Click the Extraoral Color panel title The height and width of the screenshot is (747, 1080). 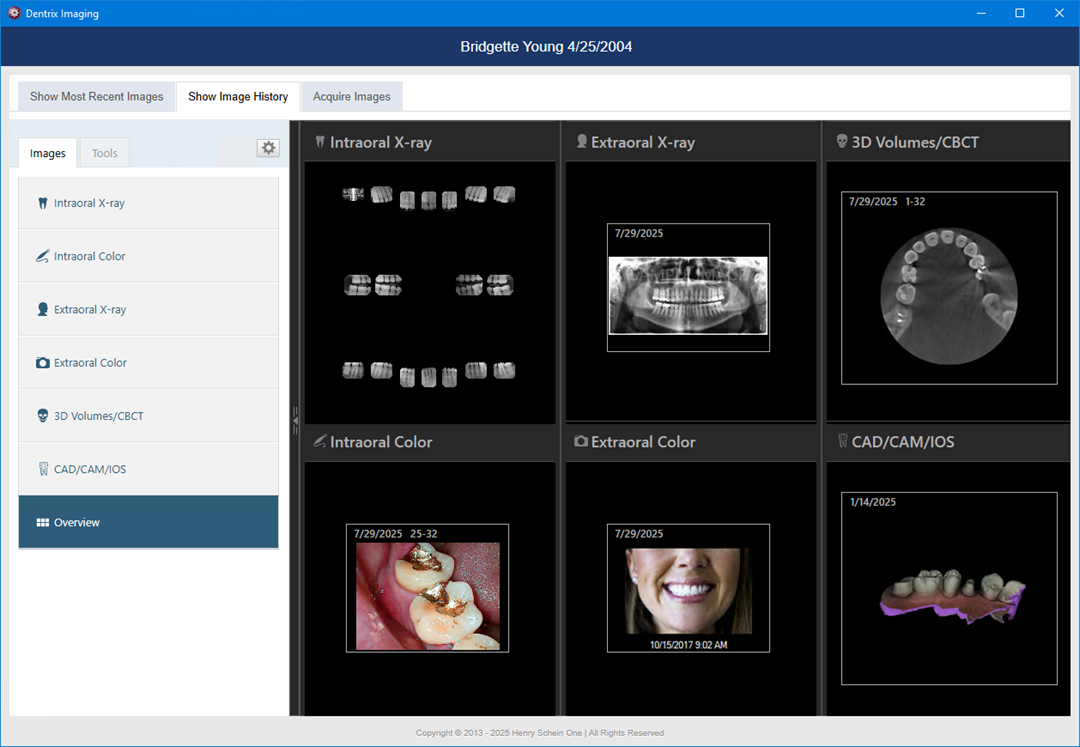(x=643, y=441)
